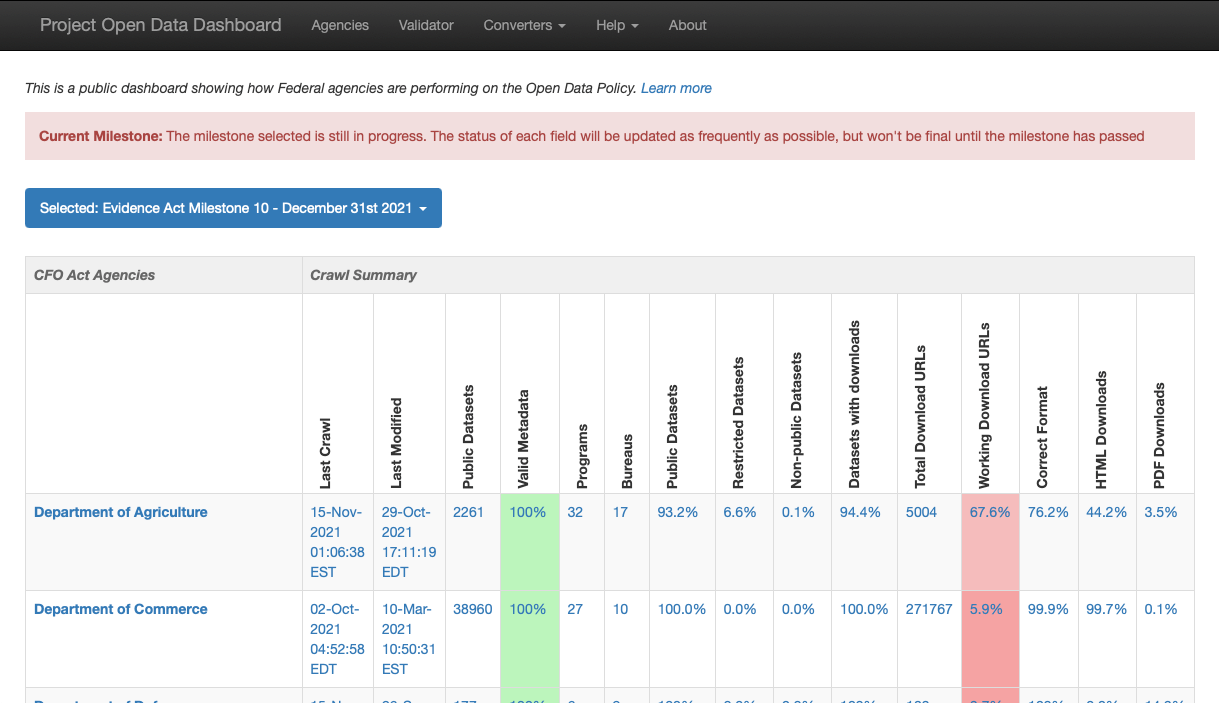Click the Total Download URLs value 271767

(x=929, y=608)
